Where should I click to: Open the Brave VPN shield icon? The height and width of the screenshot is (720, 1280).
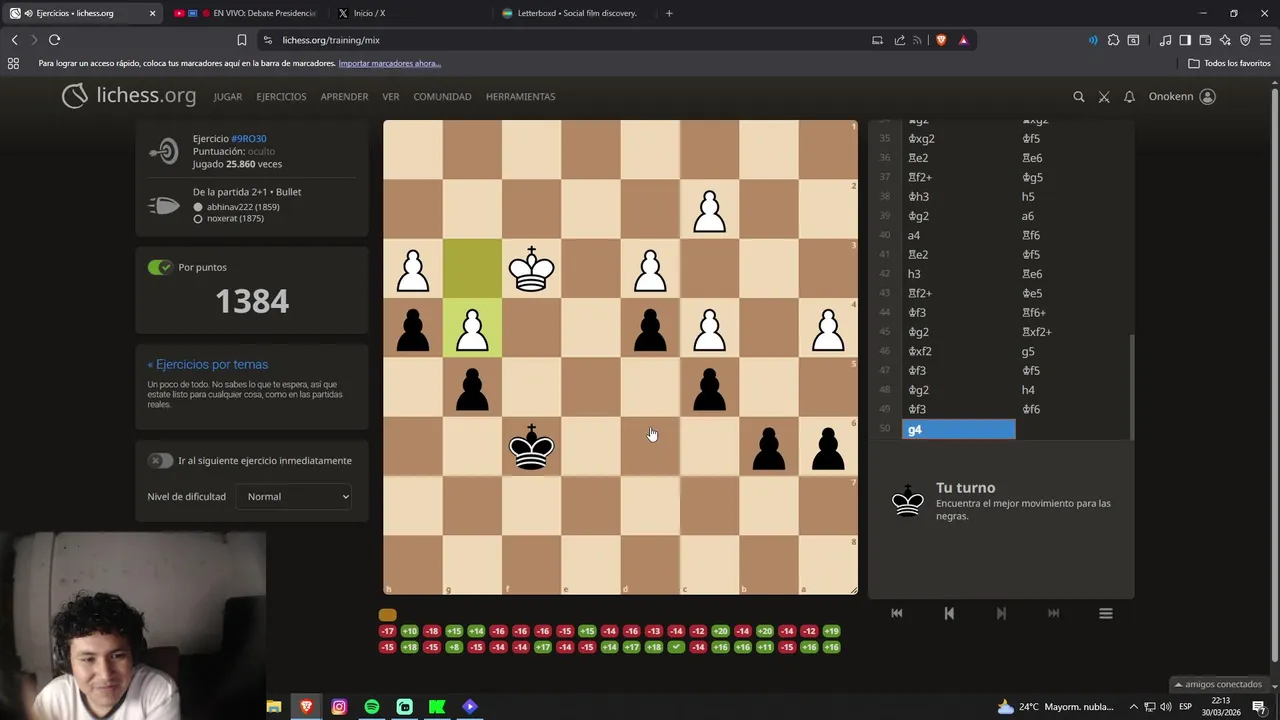click(1245, 40)
